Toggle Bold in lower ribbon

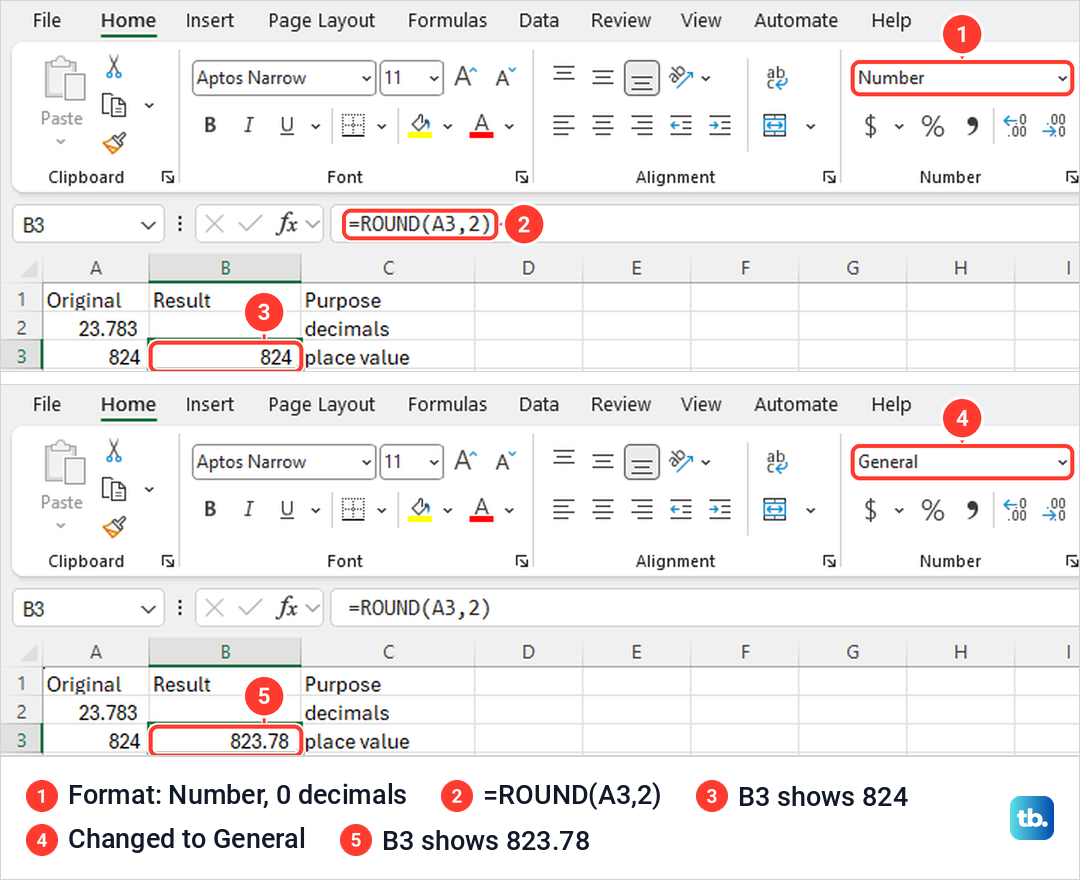(210, 509)
